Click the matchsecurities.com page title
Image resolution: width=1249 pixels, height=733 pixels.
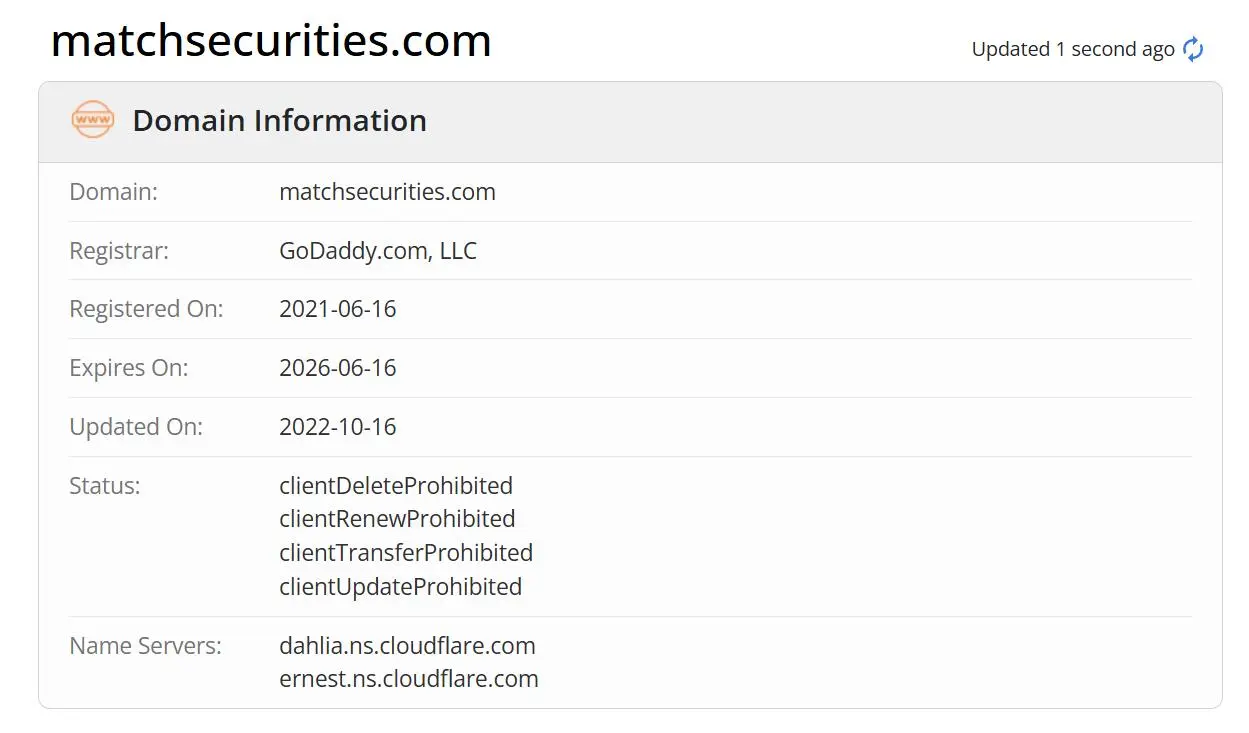click(x=271, y=40)
